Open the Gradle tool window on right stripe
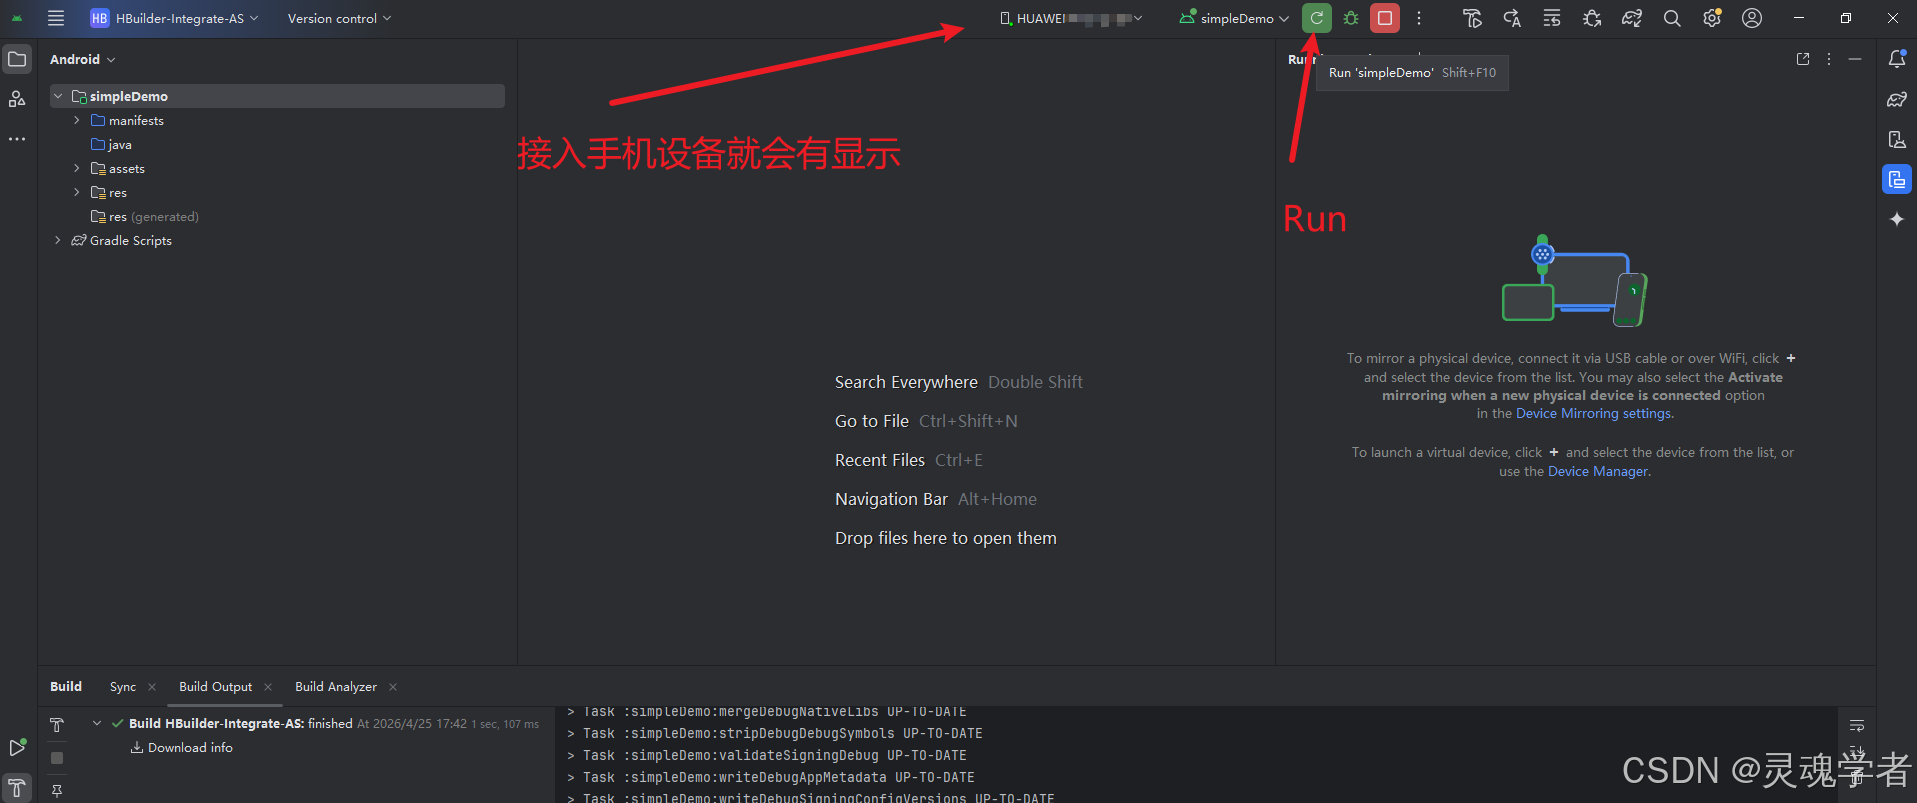1917x803 pixels. (1897, 99)
